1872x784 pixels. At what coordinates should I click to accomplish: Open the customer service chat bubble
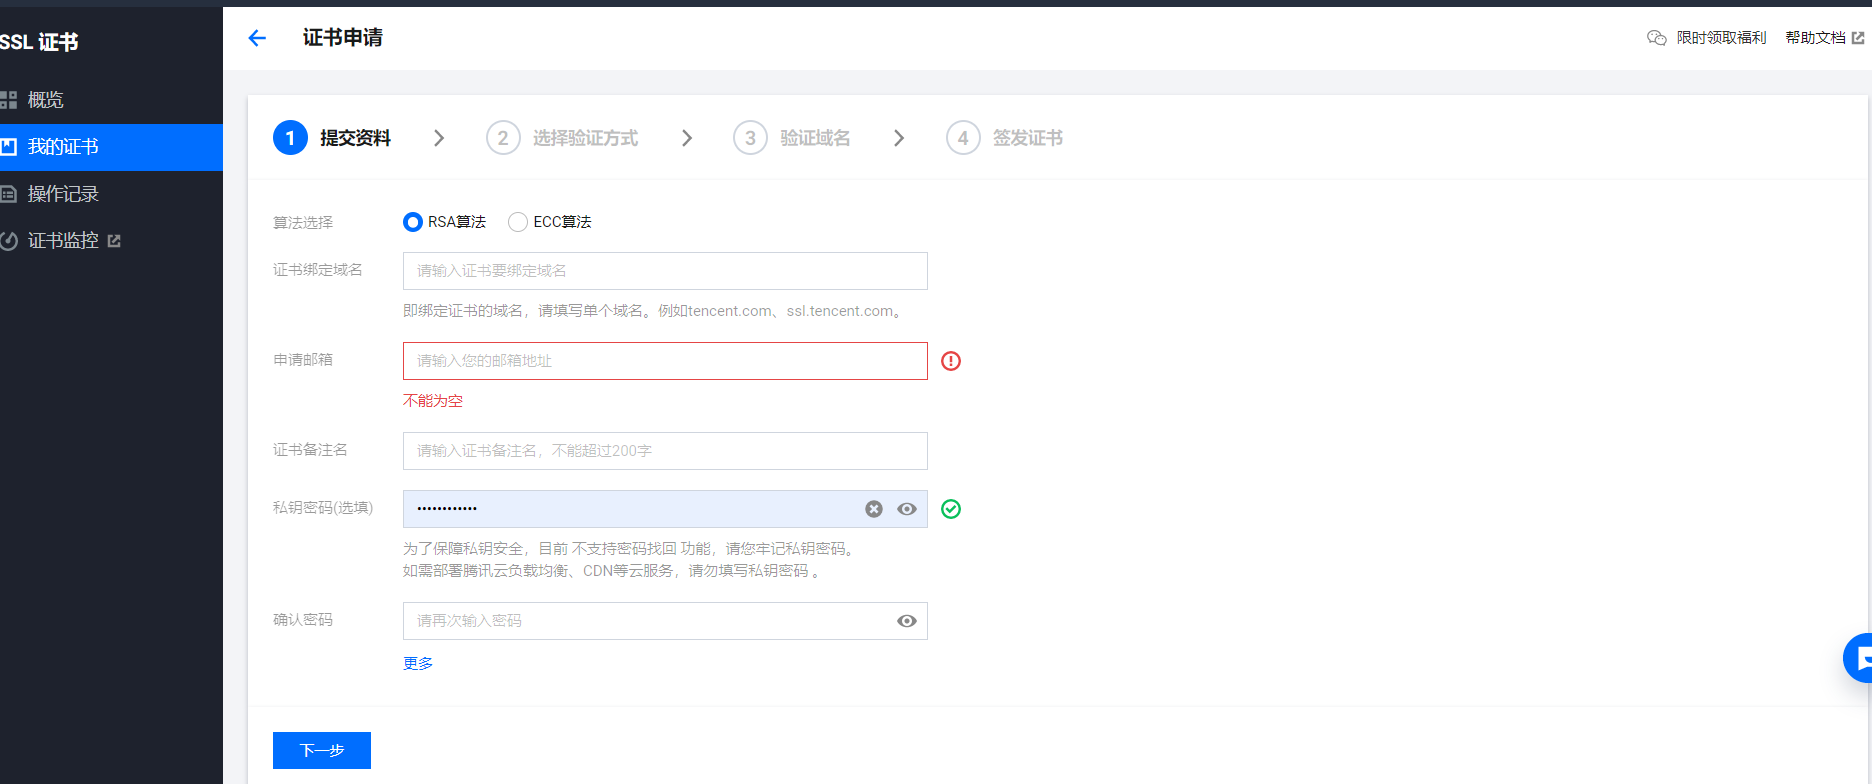(x=1858, y=658)
